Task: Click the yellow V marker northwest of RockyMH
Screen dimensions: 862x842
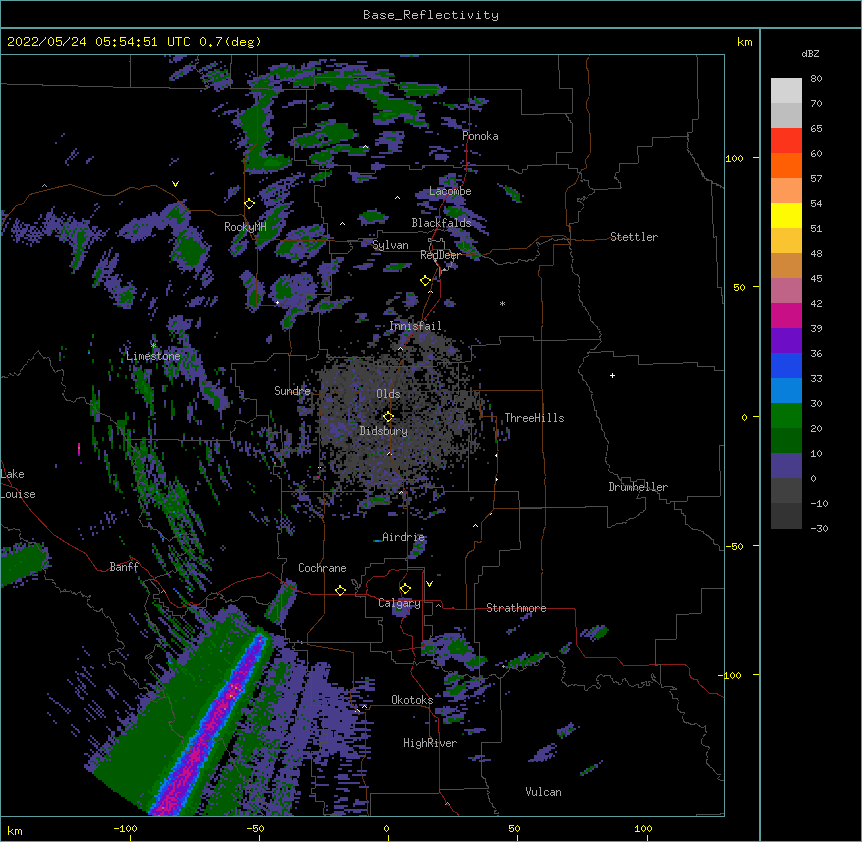Action: 175,184
